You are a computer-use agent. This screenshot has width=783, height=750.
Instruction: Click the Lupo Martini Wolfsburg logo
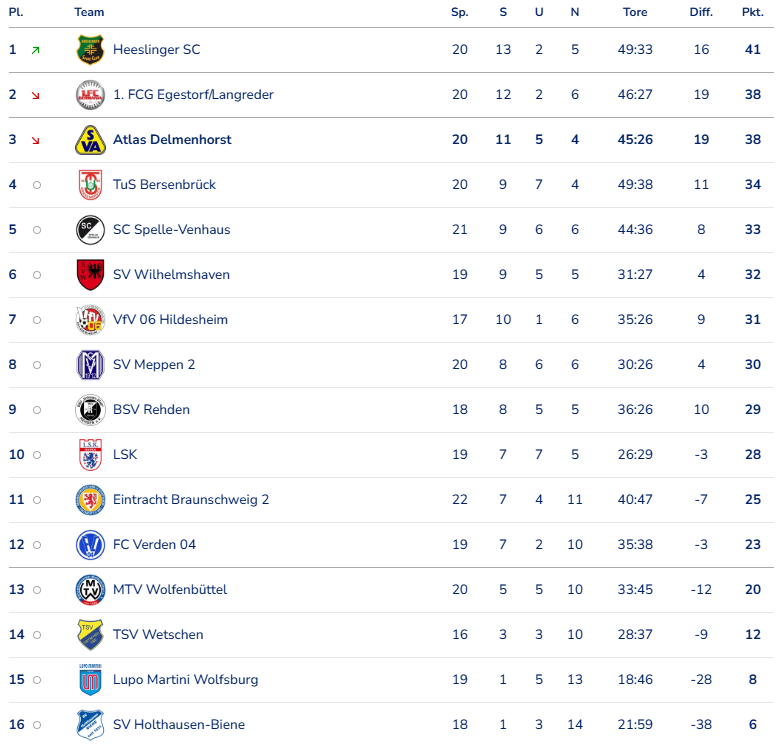click(x=90, y=679)
